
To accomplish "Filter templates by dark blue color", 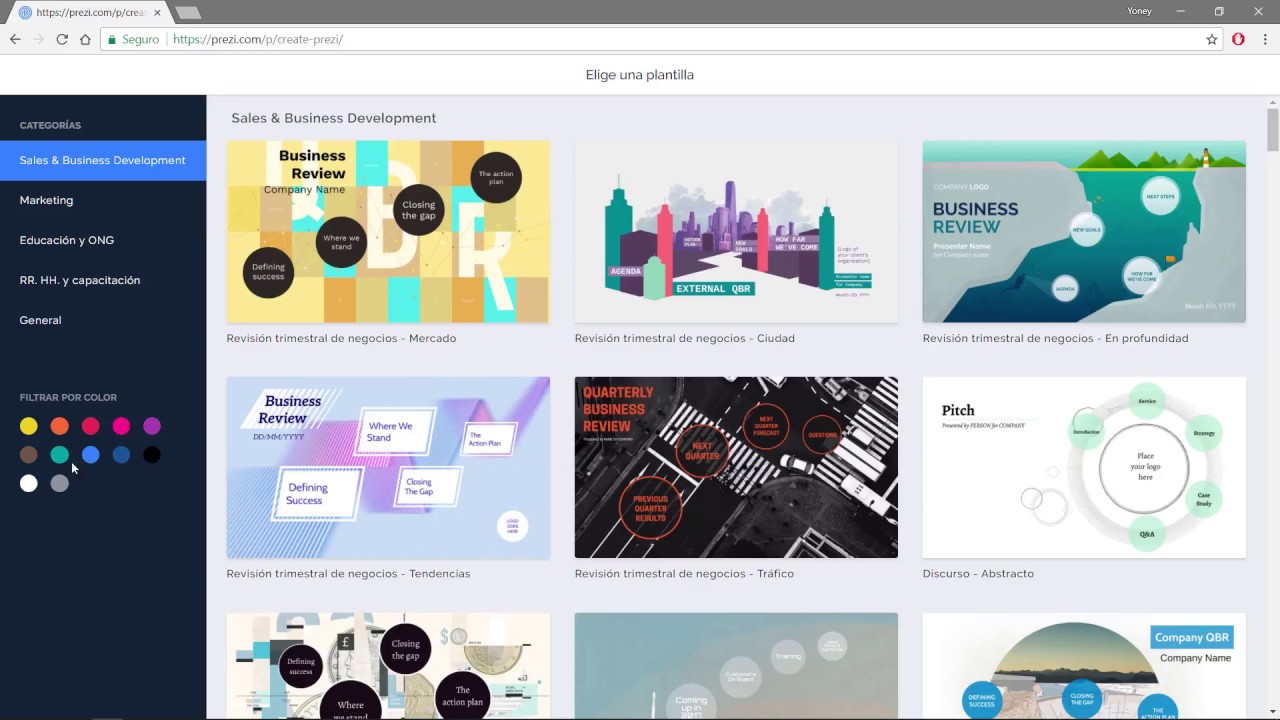I will pyautogui.click(x=121, y=455).
